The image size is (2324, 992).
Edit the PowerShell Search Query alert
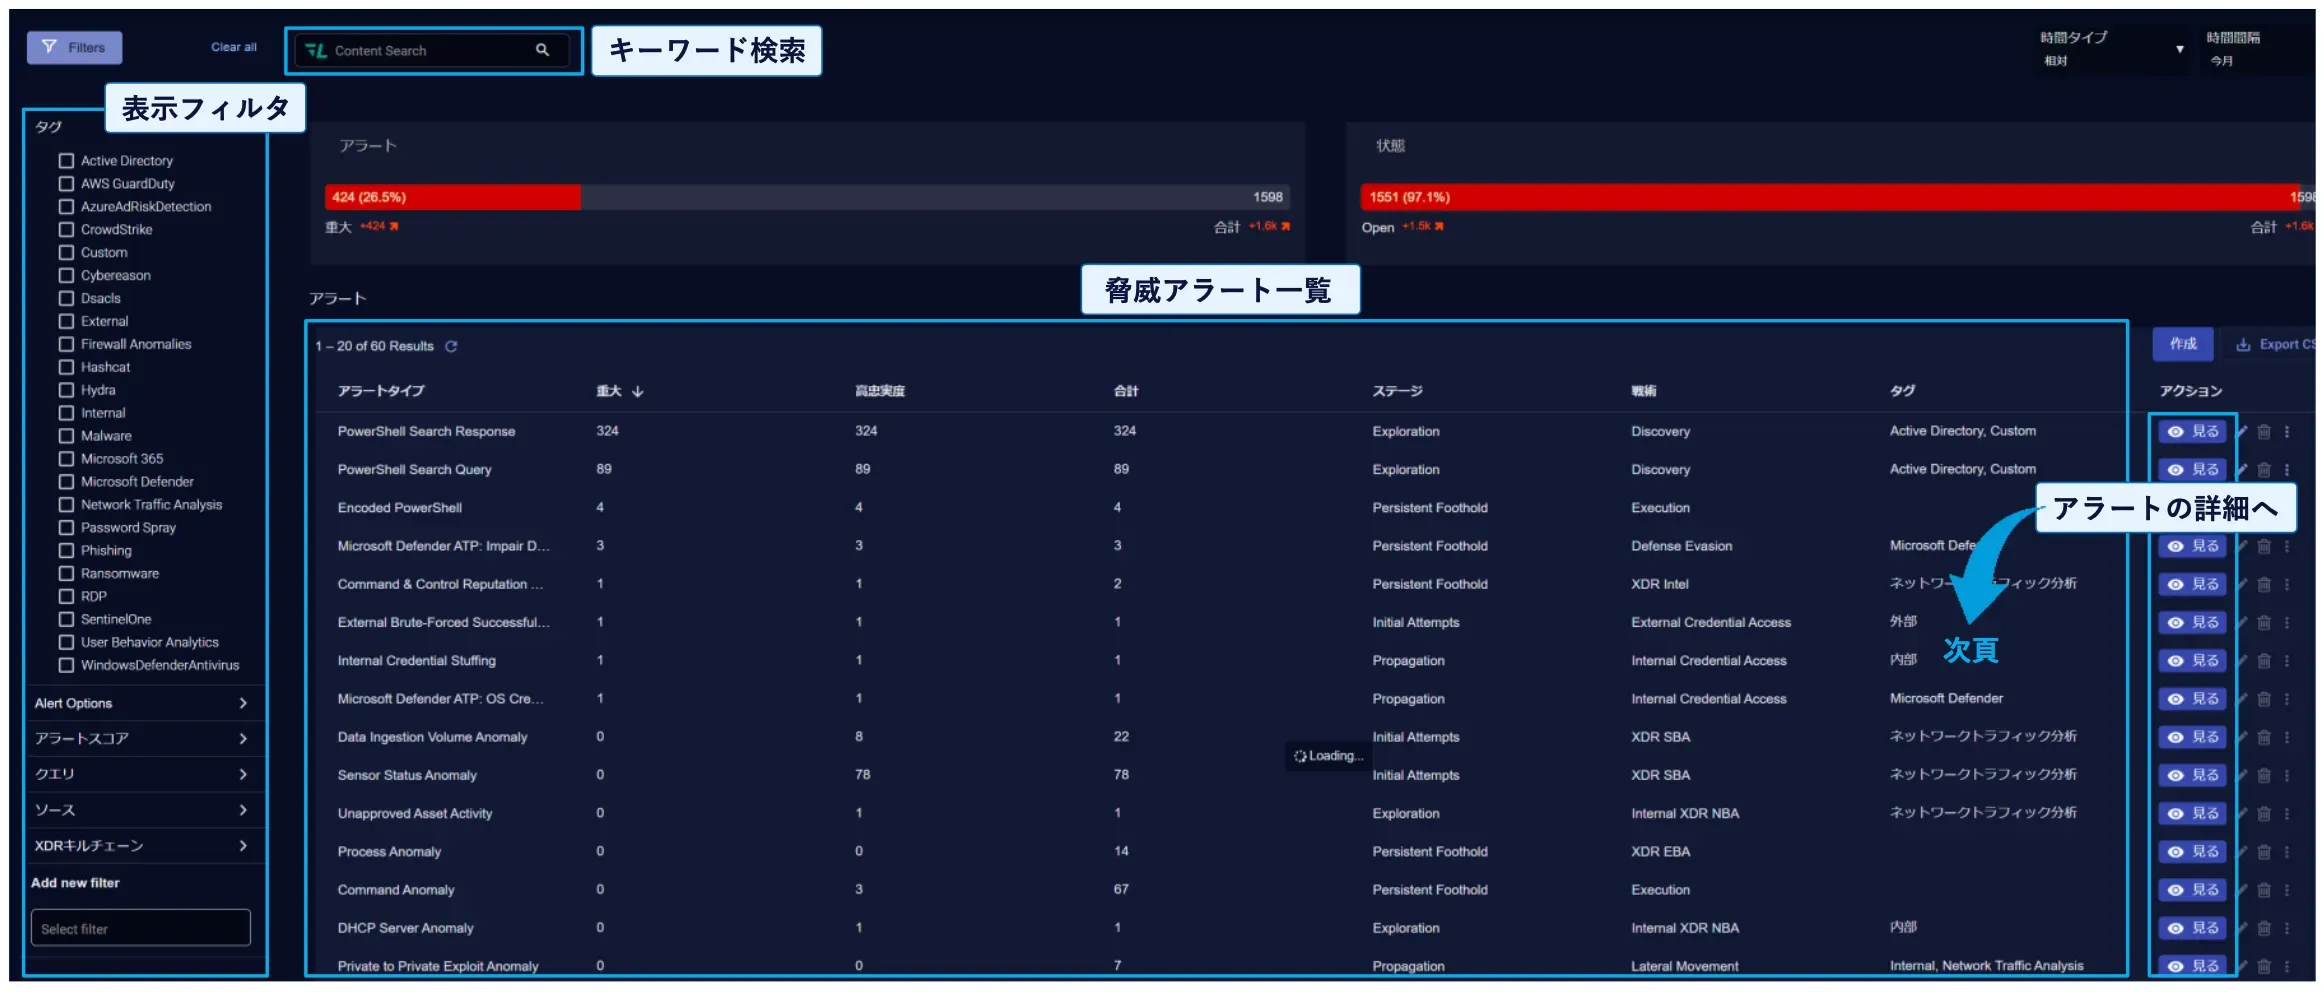[2243, 470]
